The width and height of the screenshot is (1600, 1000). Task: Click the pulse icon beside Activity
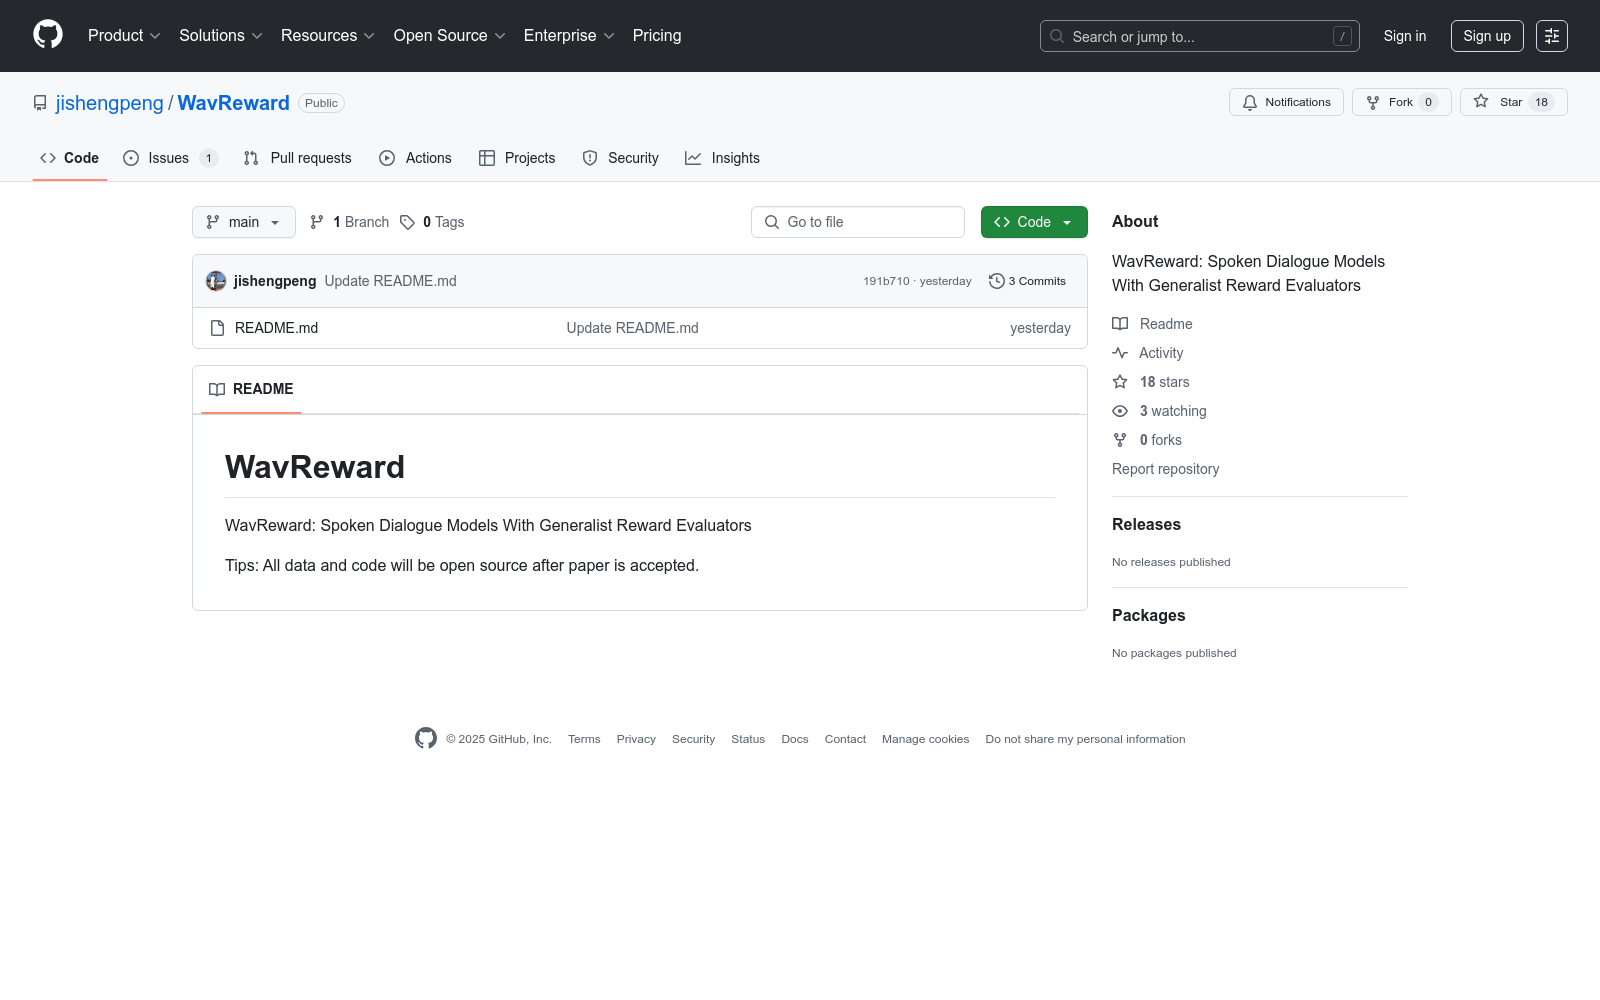point(1120,353)
